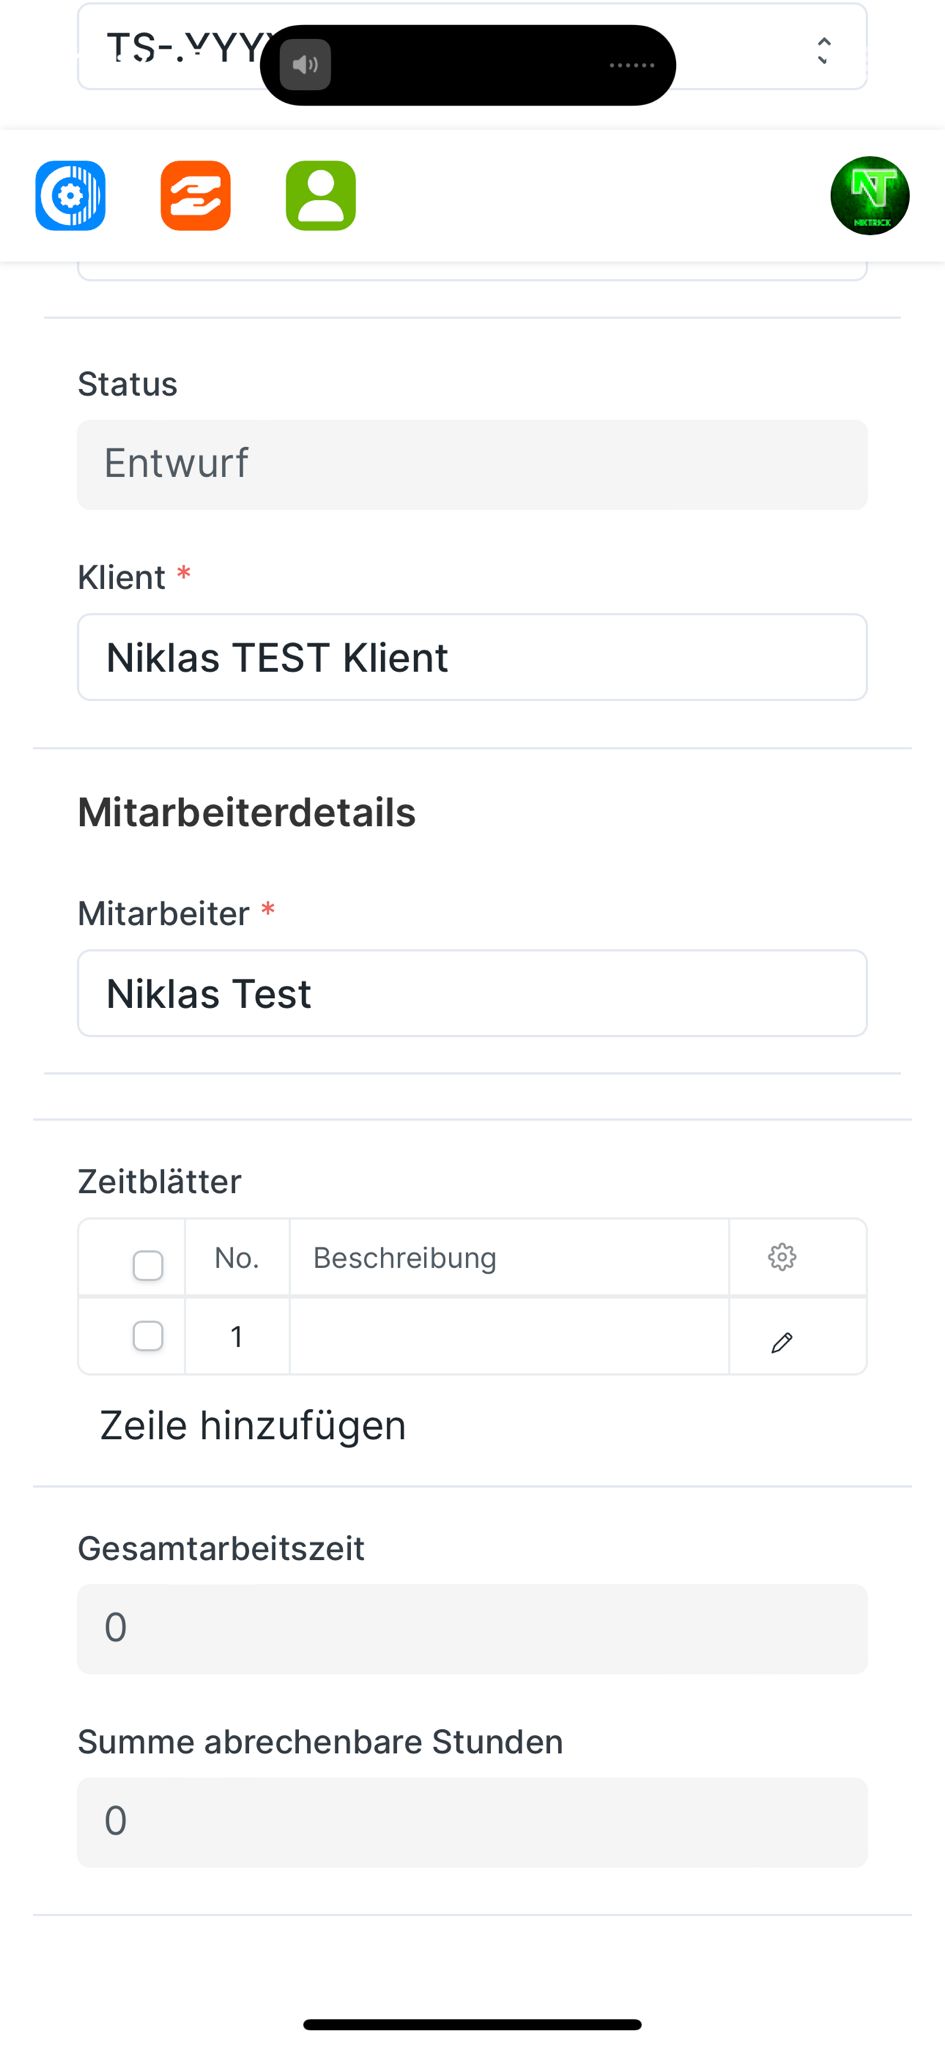Check the checkbox for row 1
945x2048 pixels.
(x=148, y=1336)
